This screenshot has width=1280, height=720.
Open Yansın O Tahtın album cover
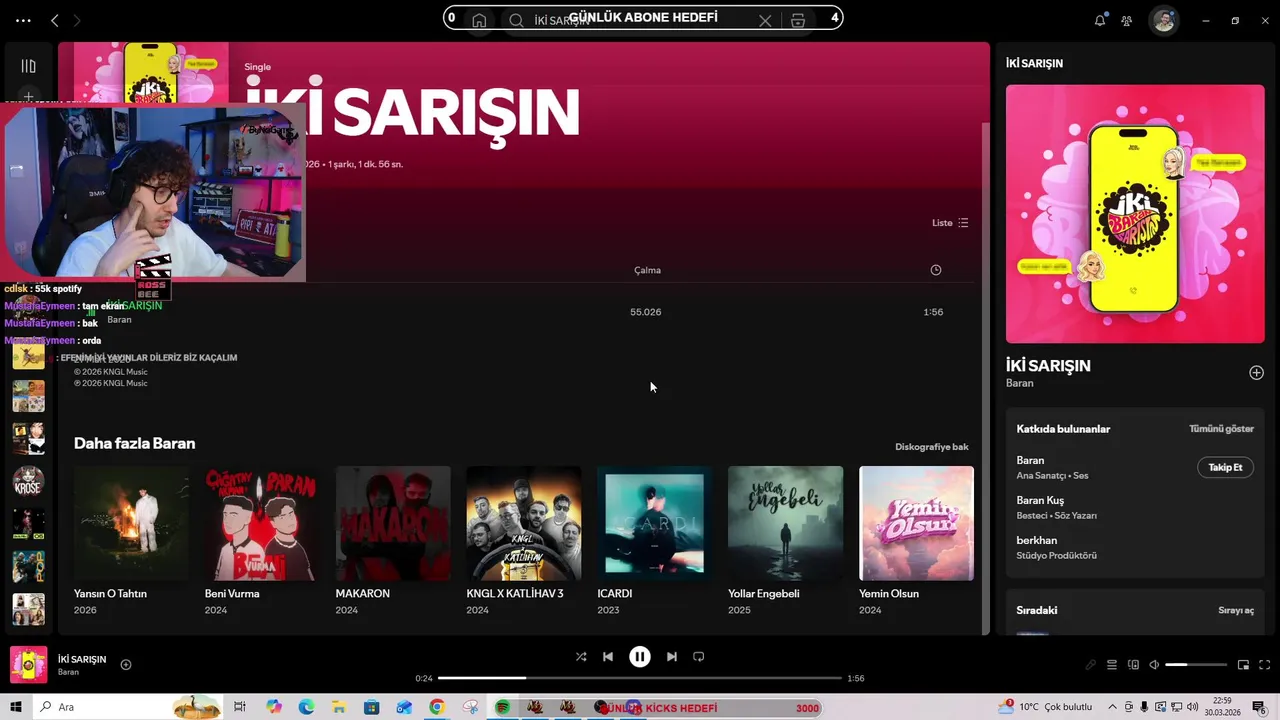coord(131,523)
